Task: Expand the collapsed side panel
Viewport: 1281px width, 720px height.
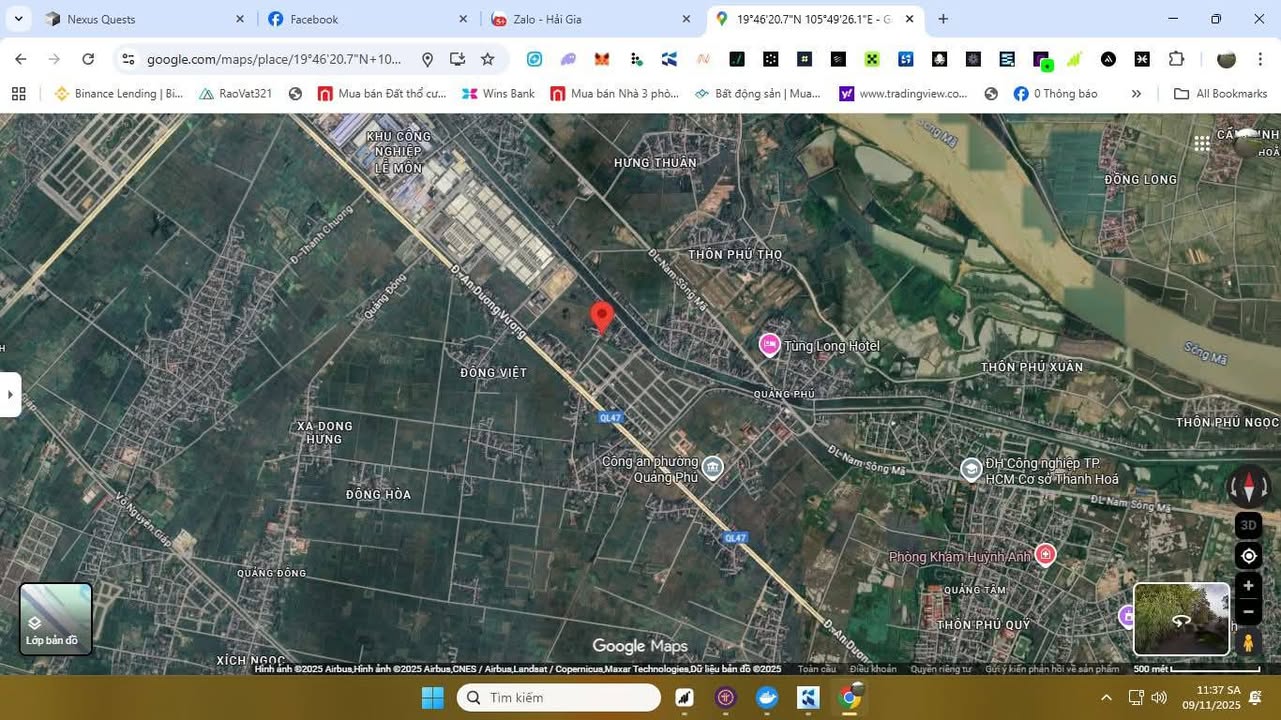Action: (10, 394)
